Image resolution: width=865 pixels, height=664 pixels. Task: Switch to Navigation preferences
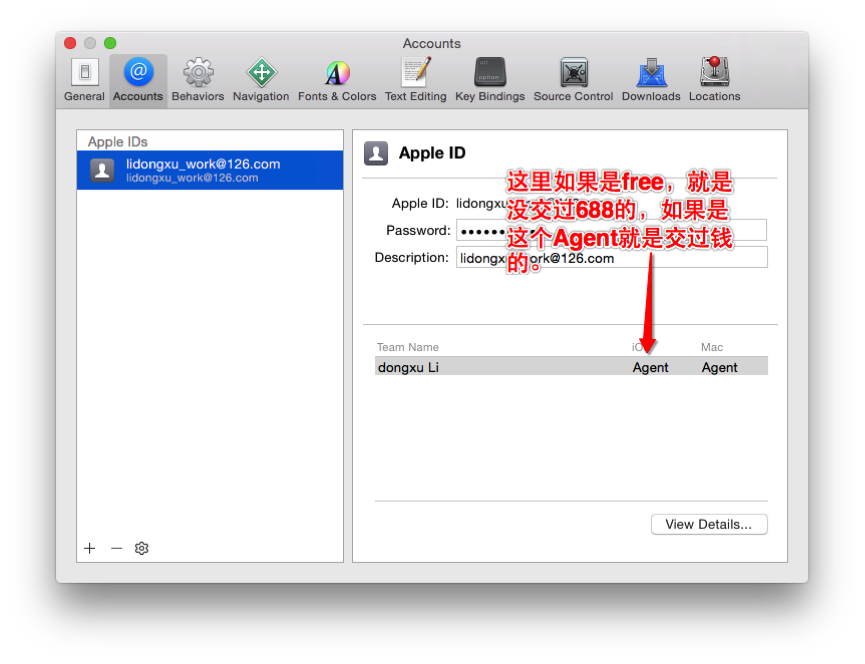click(x=261, y=81)
